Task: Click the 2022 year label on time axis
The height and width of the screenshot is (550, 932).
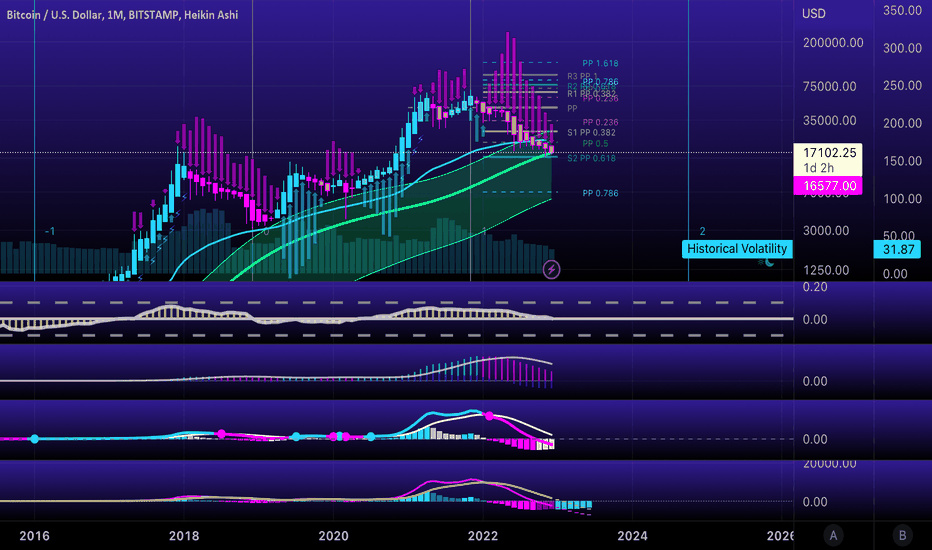Action: coord(483,536)
